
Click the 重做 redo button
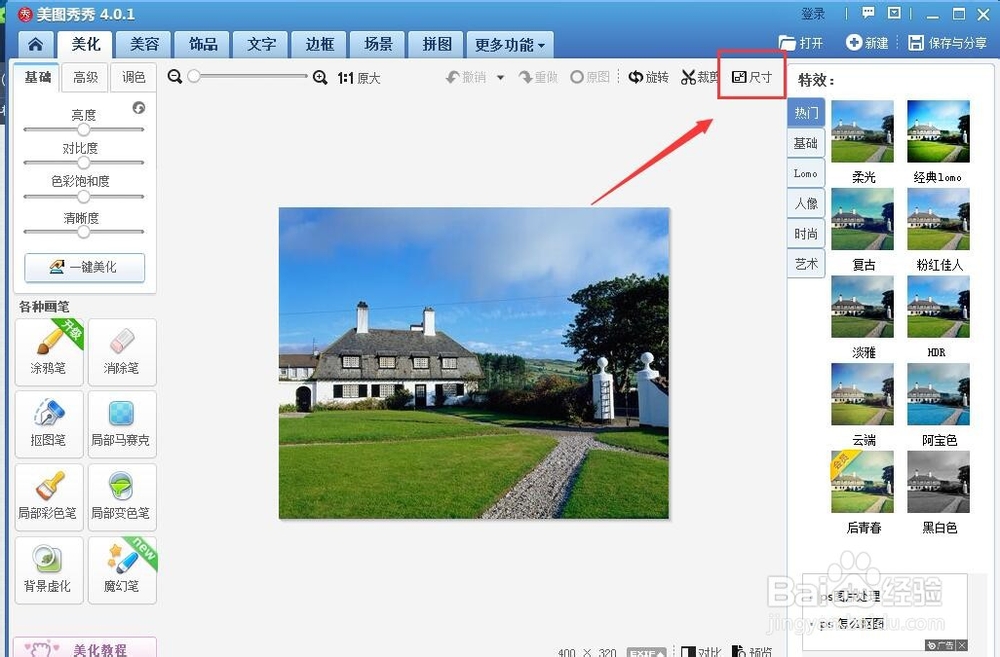[539, 77]
